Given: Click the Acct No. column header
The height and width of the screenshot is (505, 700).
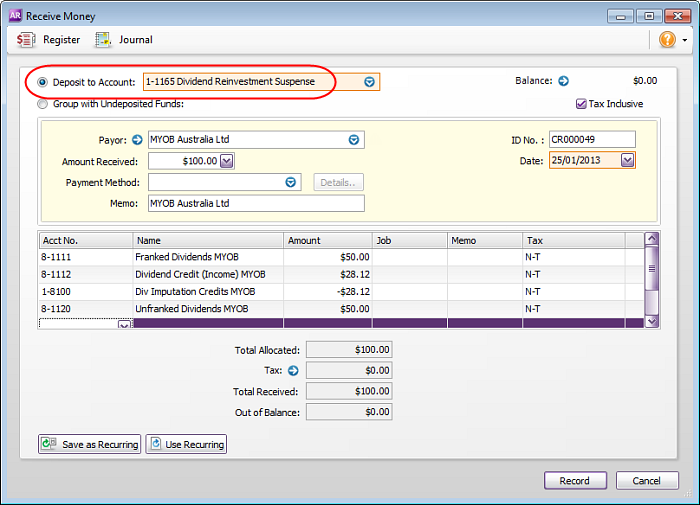Looking at the screenshot, I should pyautogui.click(x=86, y=240).
